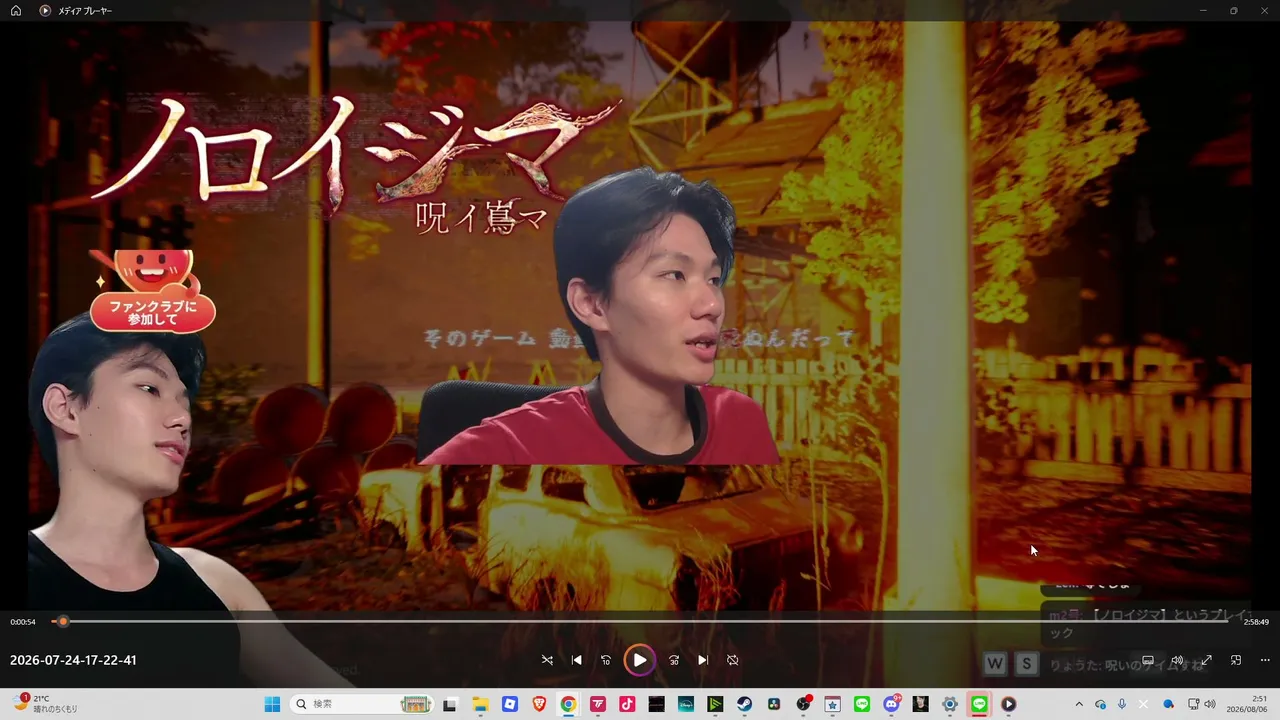
Task: Switch to Google Chrome in the taskbar
Action: pos(568,704)
